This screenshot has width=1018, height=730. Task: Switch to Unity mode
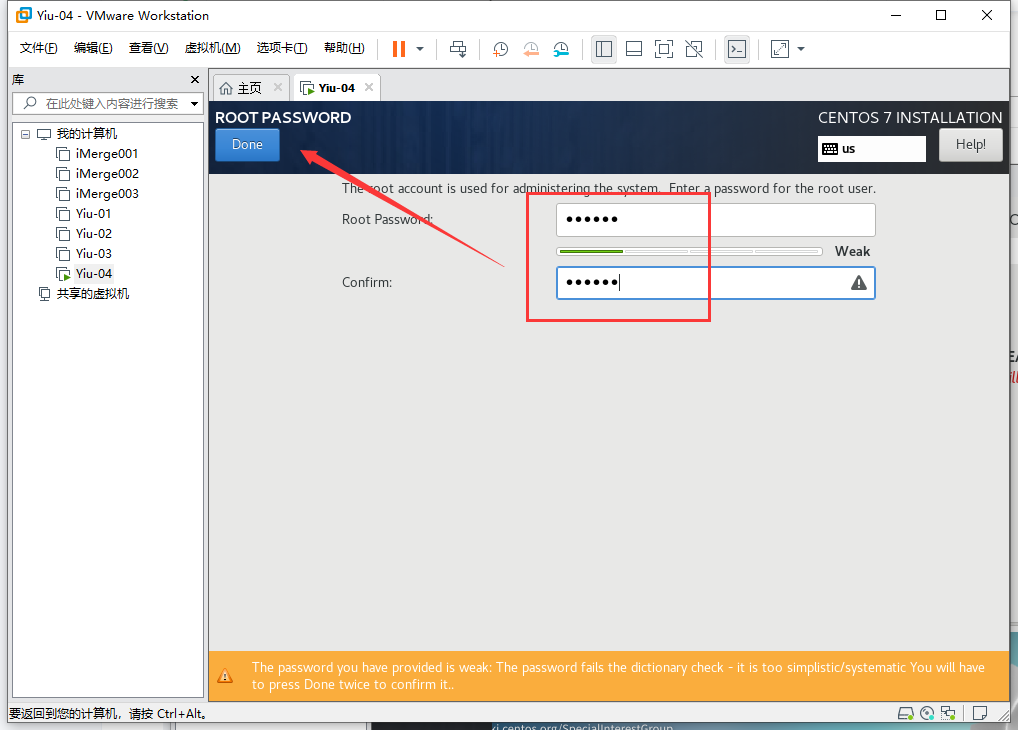pyautogui.click(x=694, y=49)
